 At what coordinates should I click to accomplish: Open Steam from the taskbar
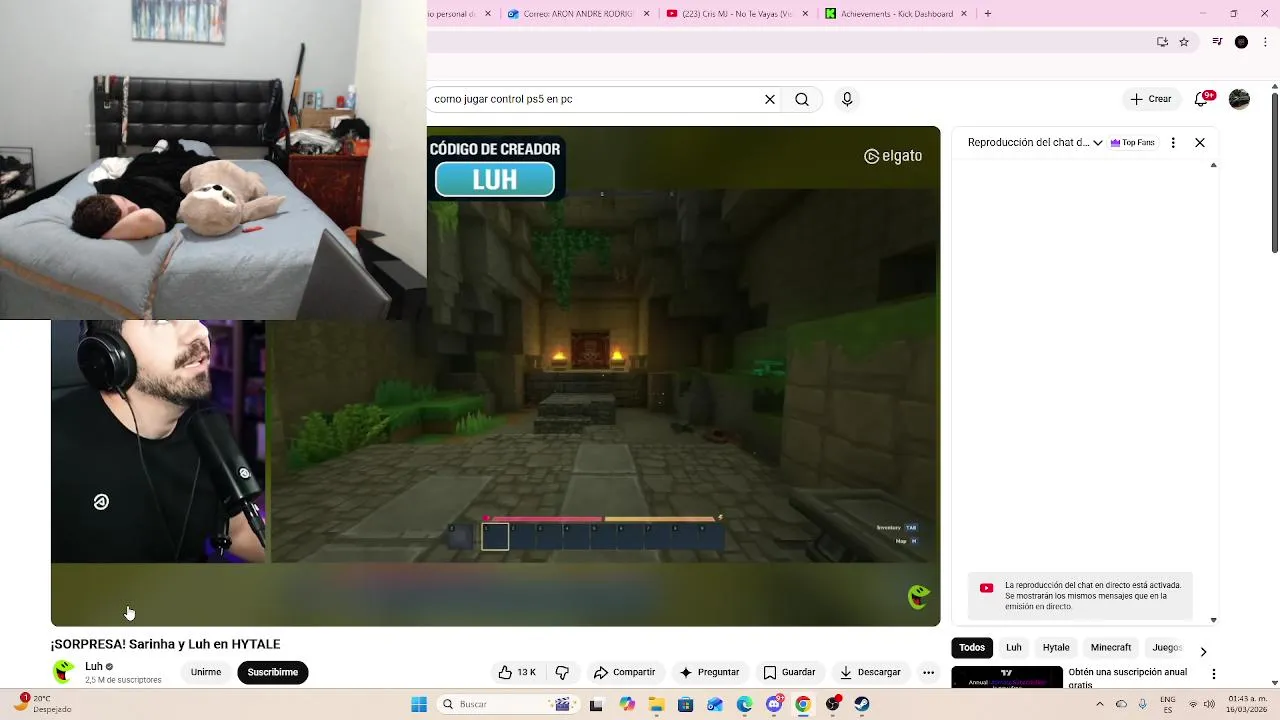[x=862, y=704]
